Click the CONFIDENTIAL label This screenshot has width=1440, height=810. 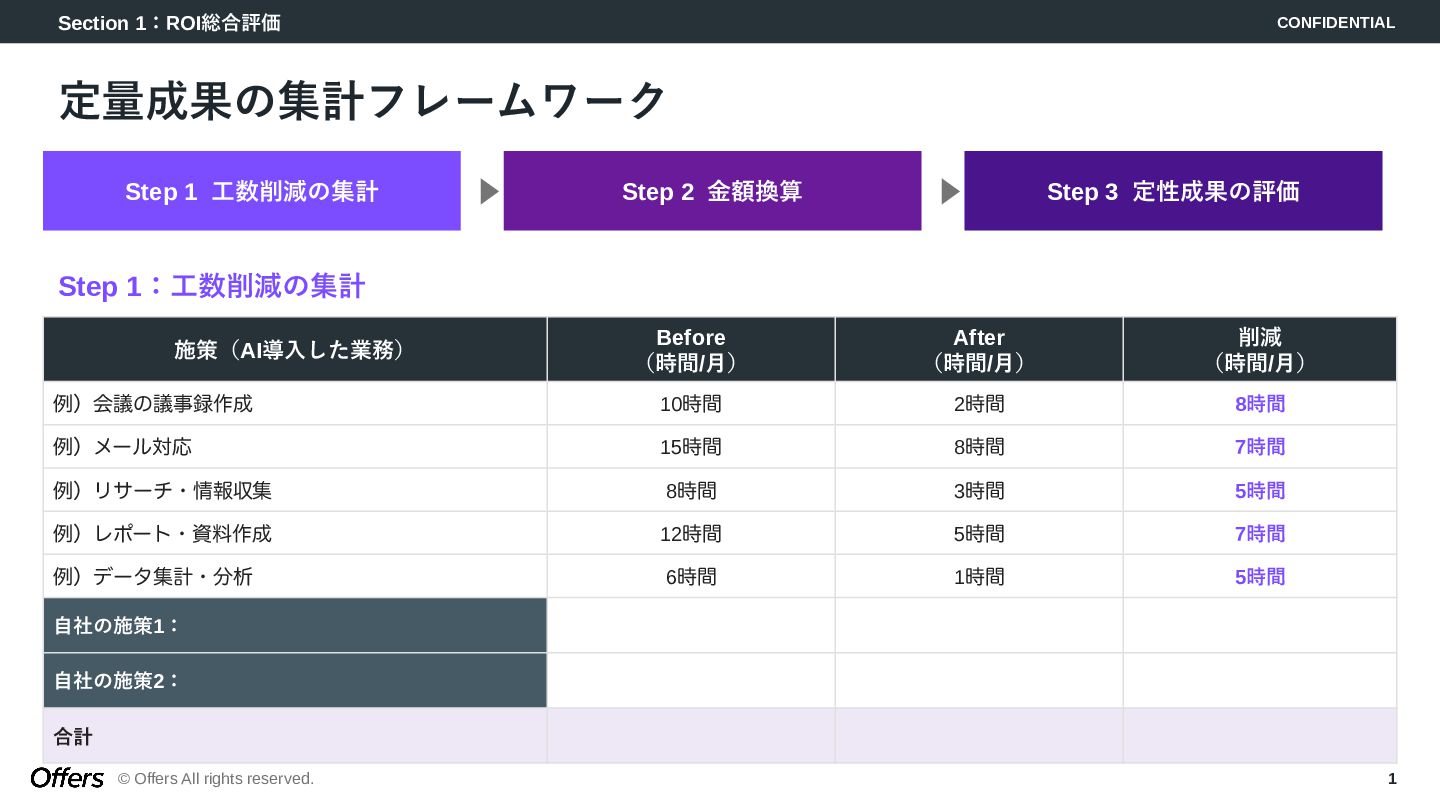1335,22
